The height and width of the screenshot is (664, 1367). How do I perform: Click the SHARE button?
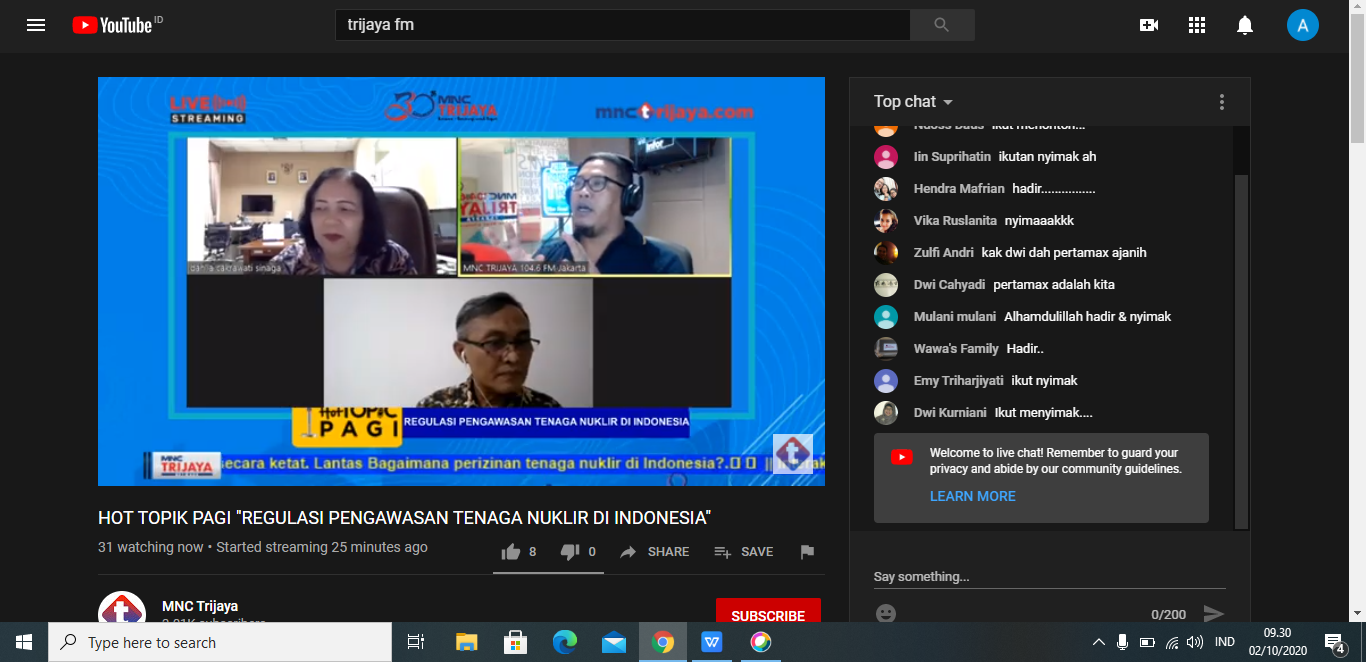pos(655,552)
